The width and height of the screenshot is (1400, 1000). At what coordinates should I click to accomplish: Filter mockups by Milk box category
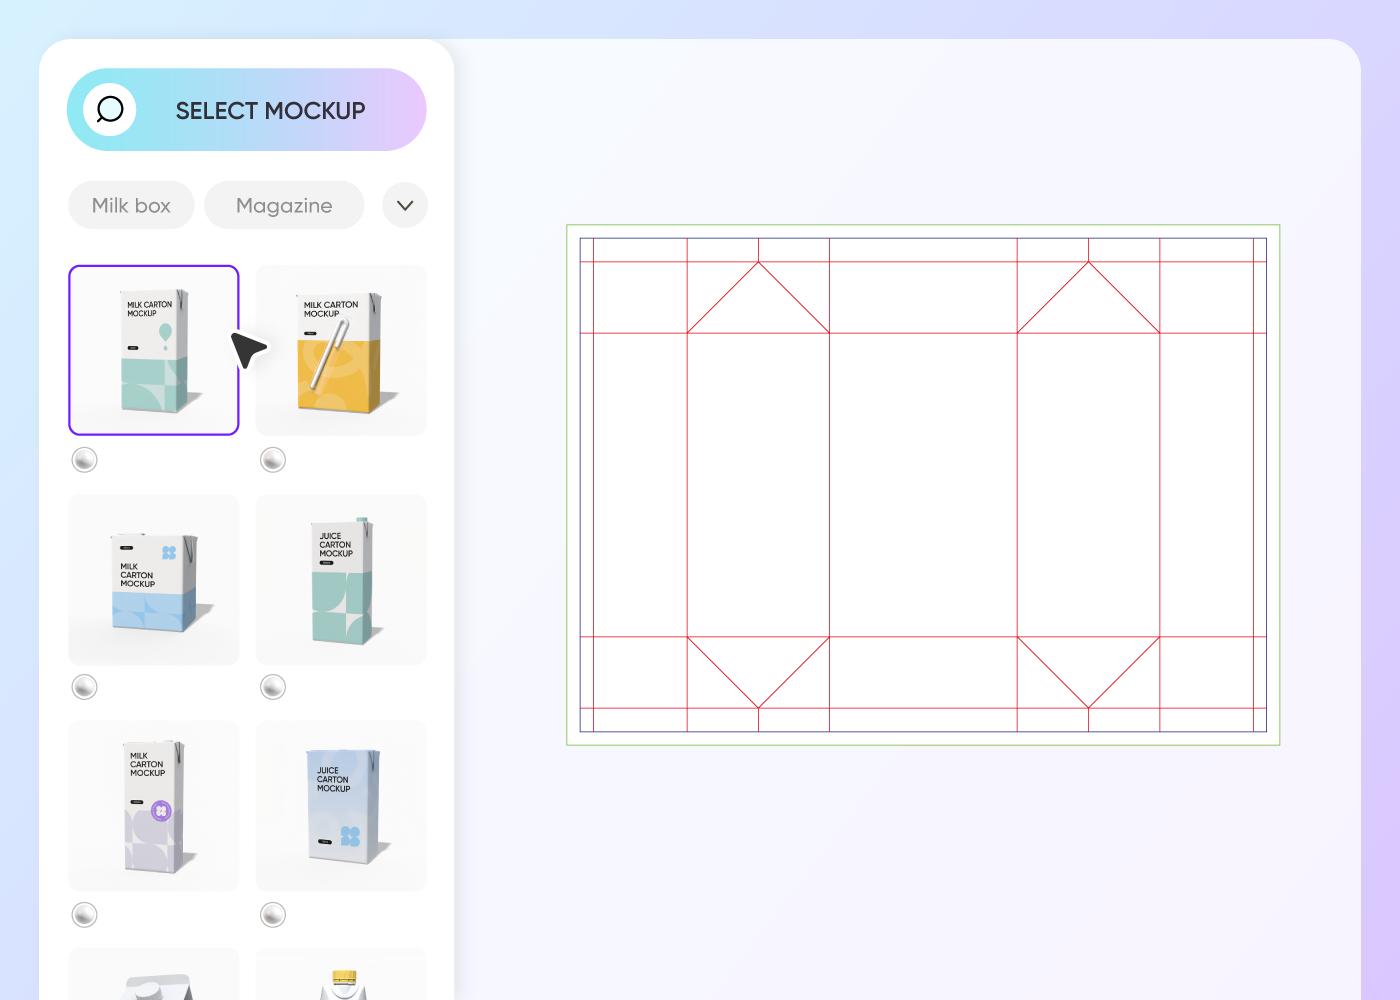pos(130,205)
